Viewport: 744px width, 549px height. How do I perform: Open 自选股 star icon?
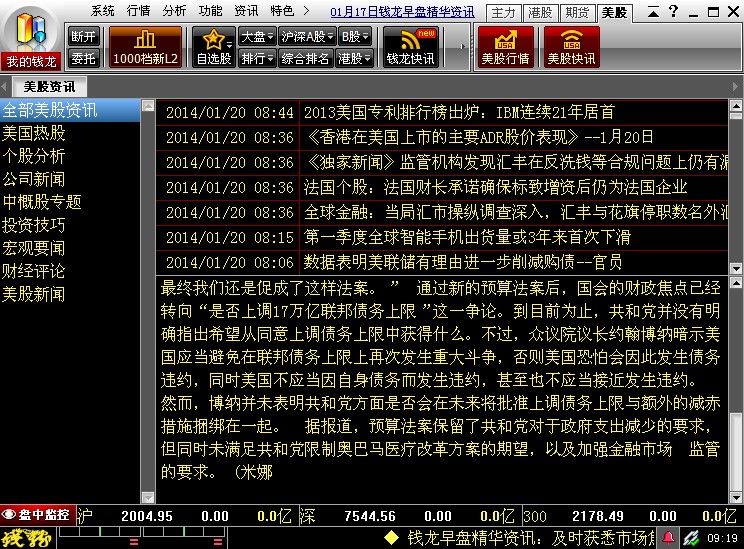pos(214,47)
